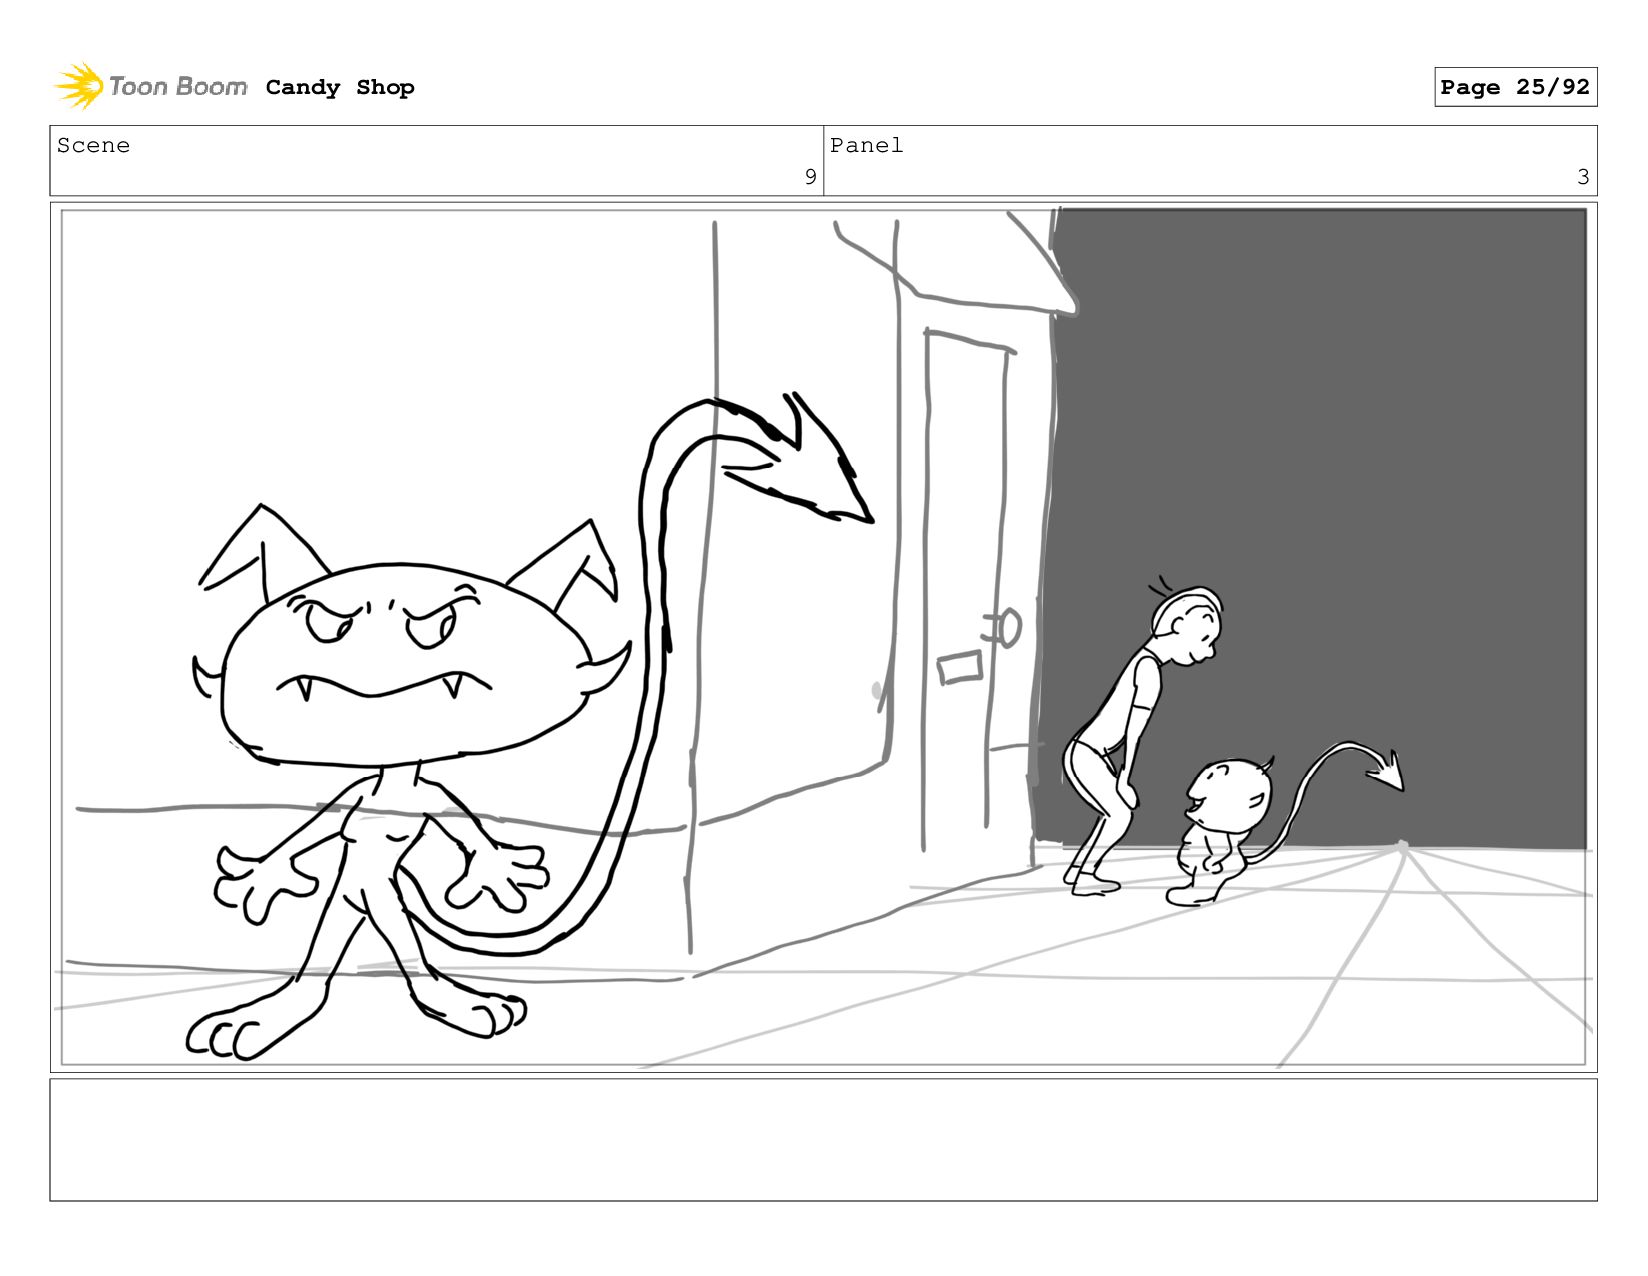Click the storyboard panel drawing
The image size is (1648, 1276).
[823, 637]
